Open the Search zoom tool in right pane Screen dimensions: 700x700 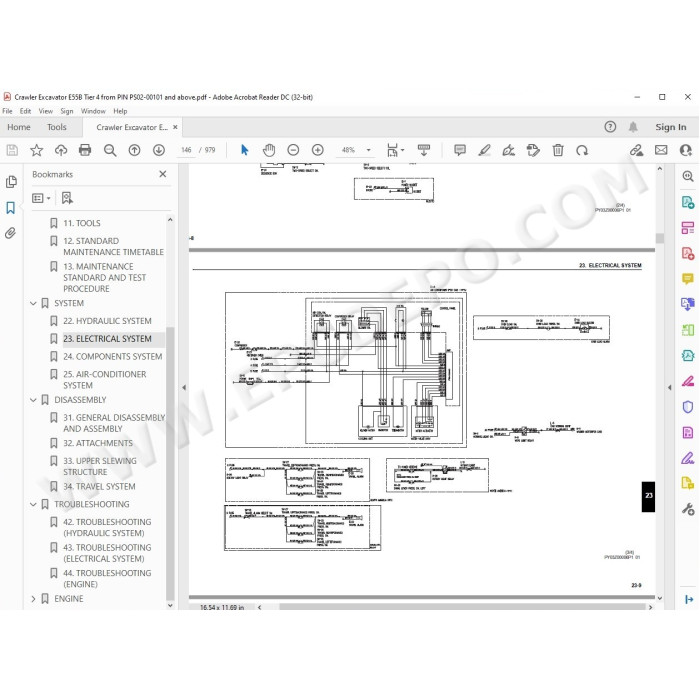(688, 176)
